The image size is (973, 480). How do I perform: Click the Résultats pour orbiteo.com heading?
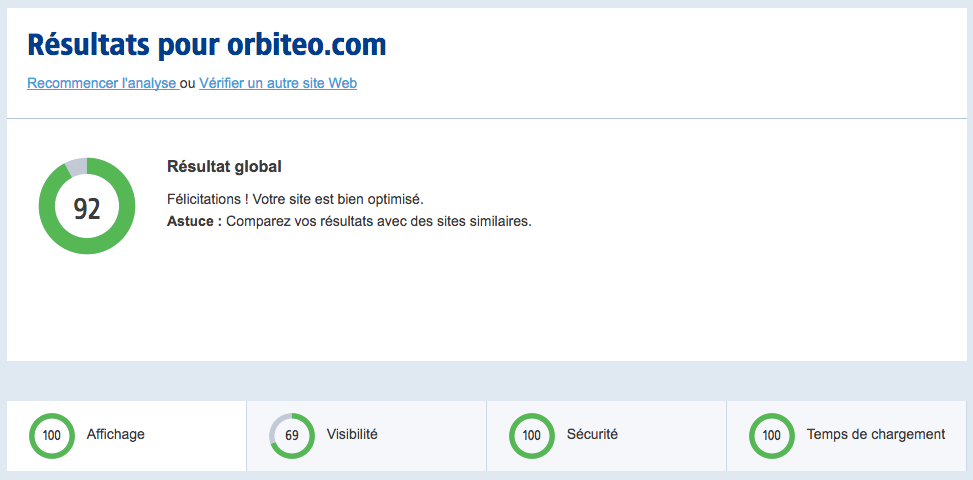pos(207,45)
